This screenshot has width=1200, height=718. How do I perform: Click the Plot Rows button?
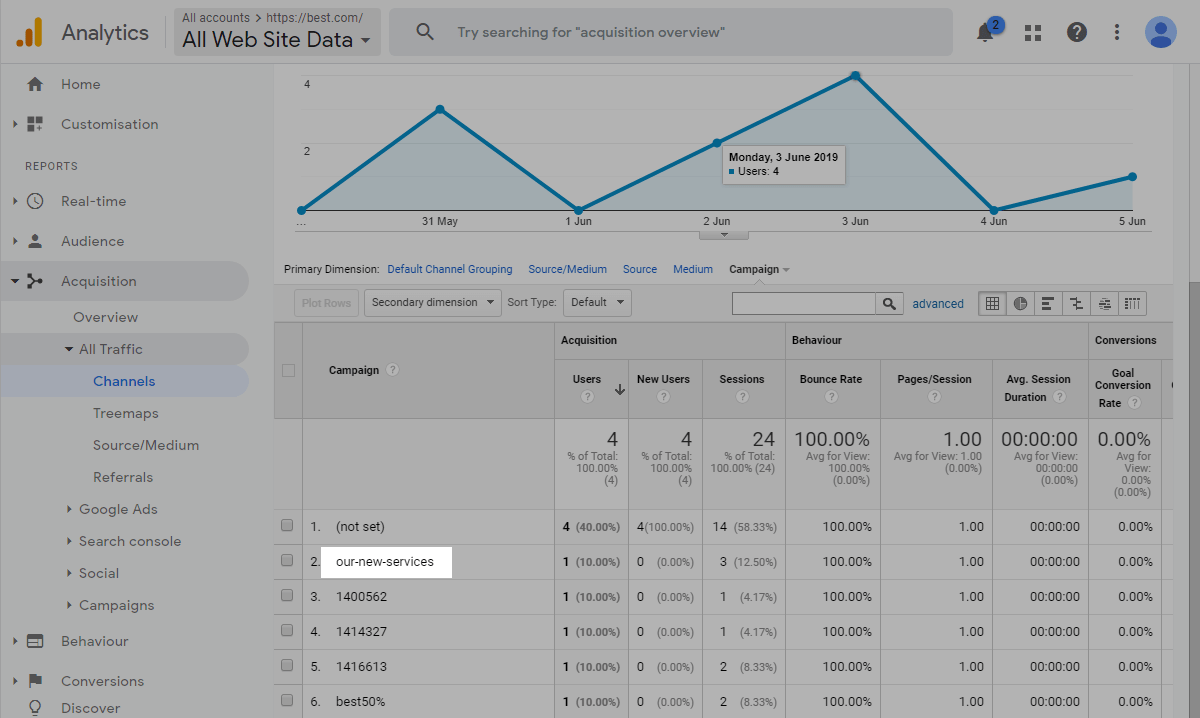coord(326,303)
